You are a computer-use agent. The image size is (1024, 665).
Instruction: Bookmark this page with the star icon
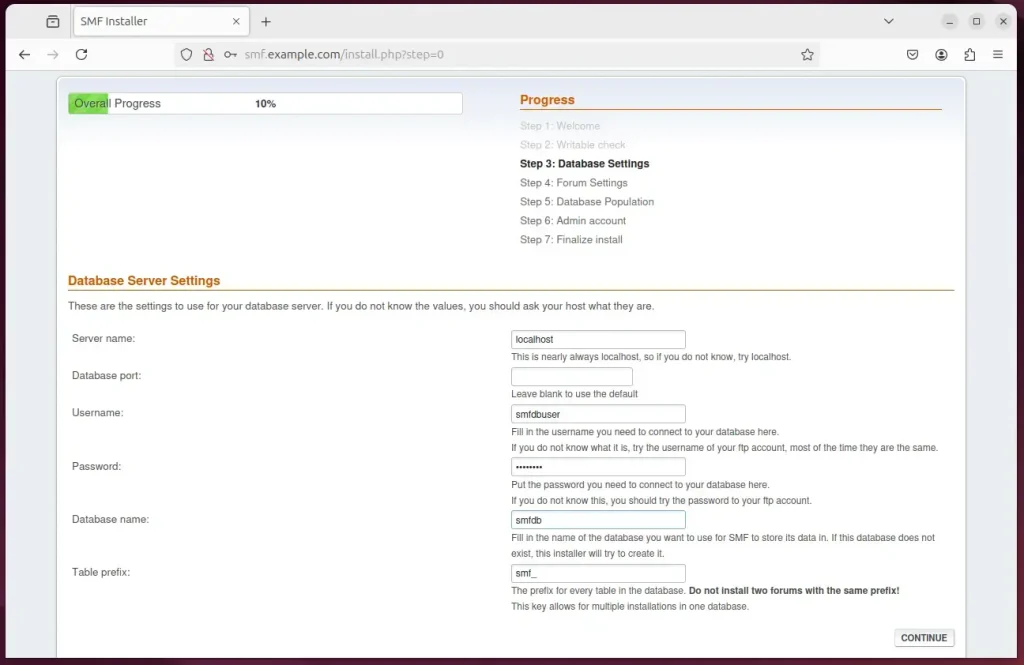807,55
